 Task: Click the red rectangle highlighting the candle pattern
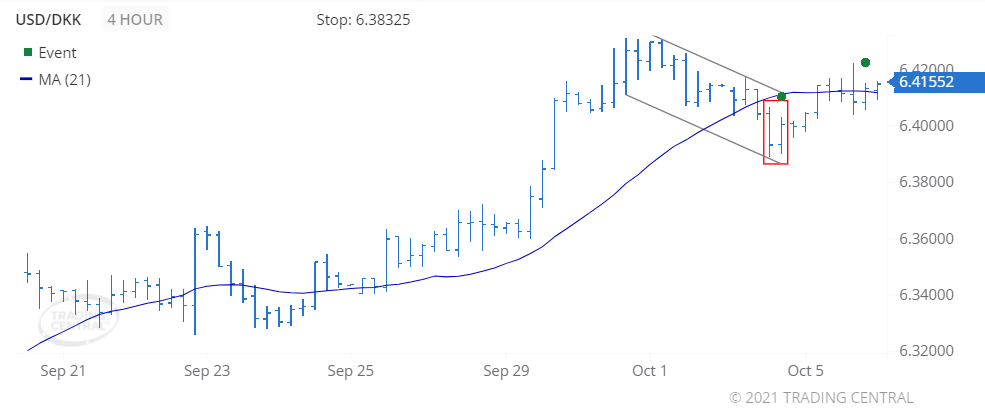(x=776, y=131)
